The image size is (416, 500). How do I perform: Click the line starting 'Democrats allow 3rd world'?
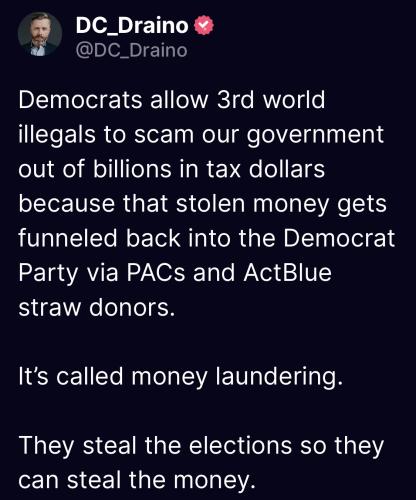172,100
